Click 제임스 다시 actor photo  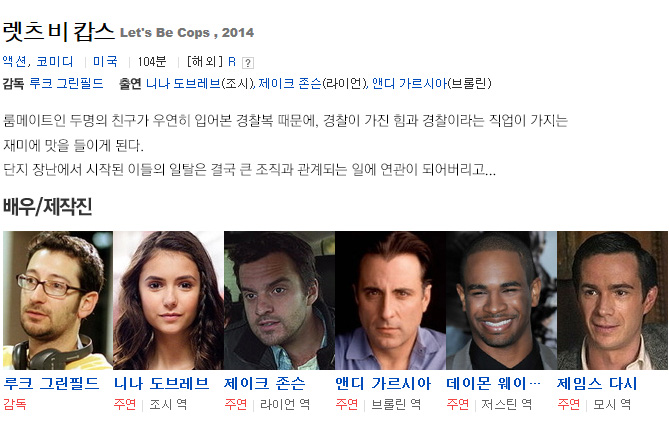(612, 300)
